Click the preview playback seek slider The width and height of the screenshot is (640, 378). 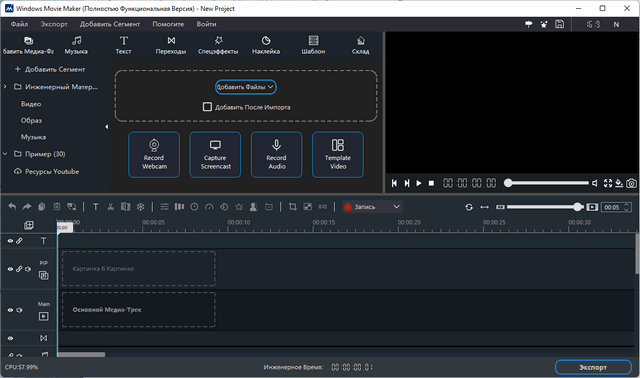(547, 183)
